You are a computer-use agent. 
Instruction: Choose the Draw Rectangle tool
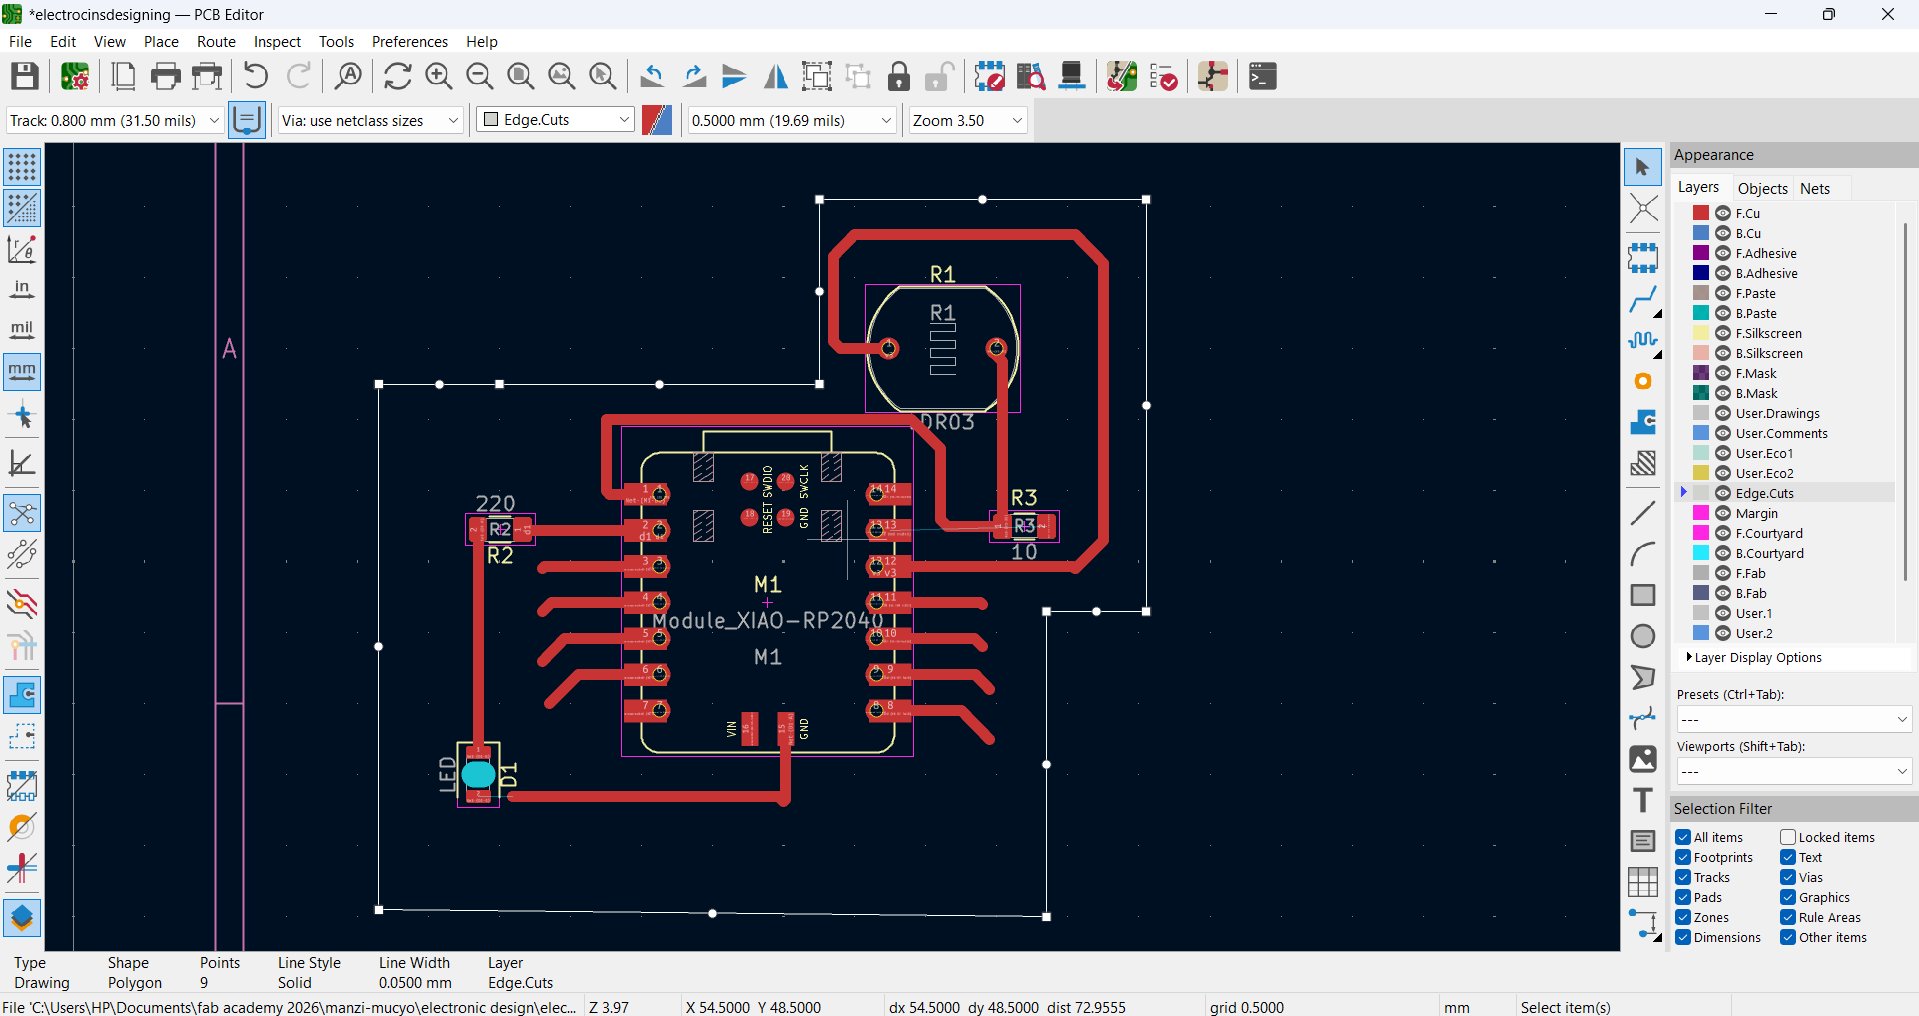(1642, 595)
